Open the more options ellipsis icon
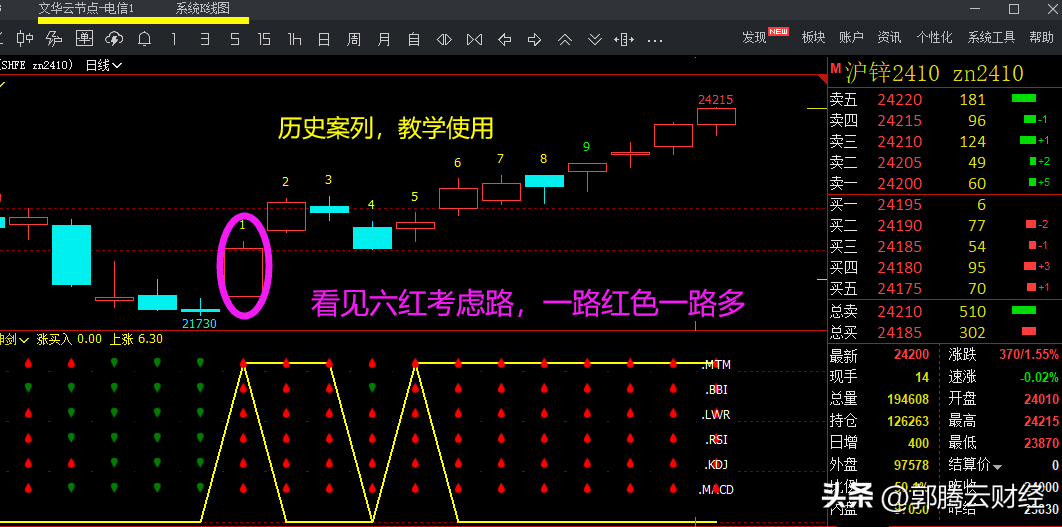The width and height of the screenshot is (1062, 527). tap(655, 39)
